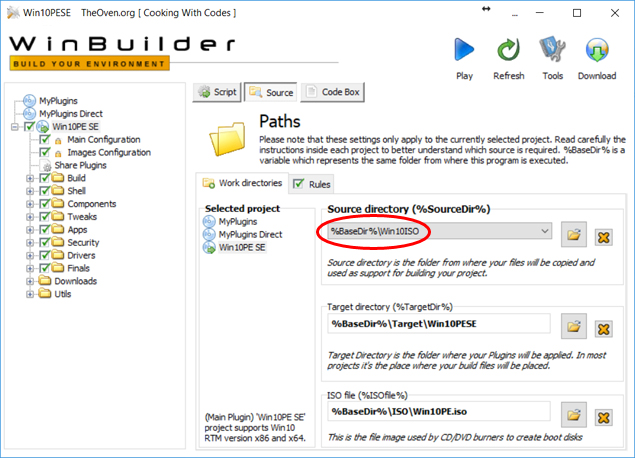Select Main Configuration tree entry

(x=104, y=140)
